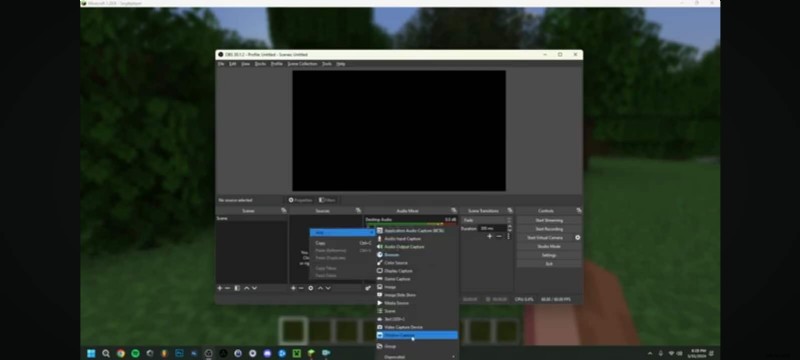The image size is (800, 360).
Task: Move scene up arrow
Action: point(246,288)
